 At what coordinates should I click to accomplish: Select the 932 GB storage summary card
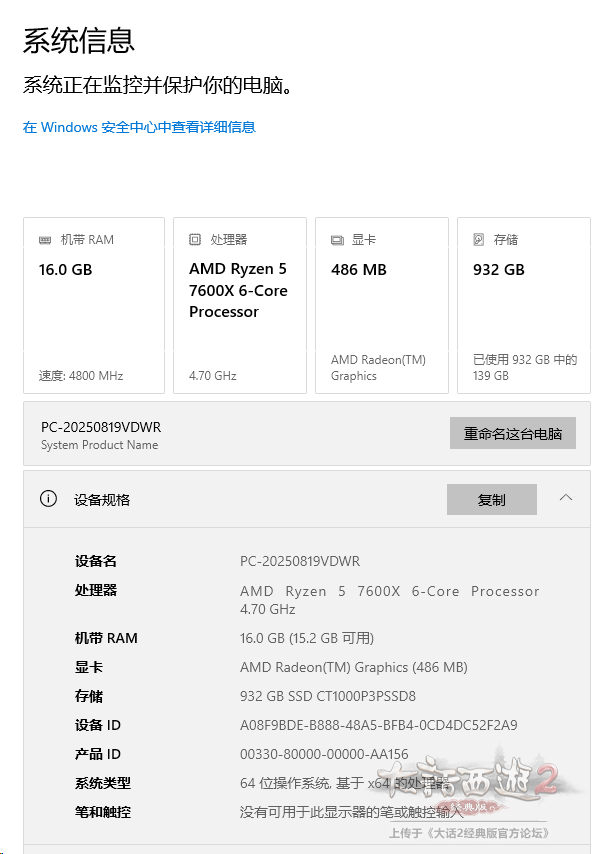524,305
